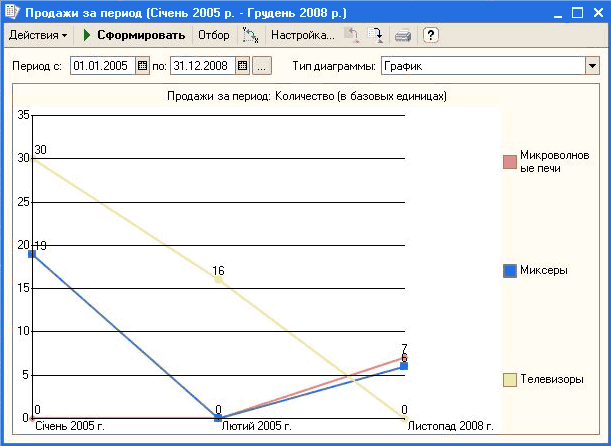This screenshot has height=446, width=611.
Task: Click the axis swap icon in toolbar
Action: tap(250, 35)
